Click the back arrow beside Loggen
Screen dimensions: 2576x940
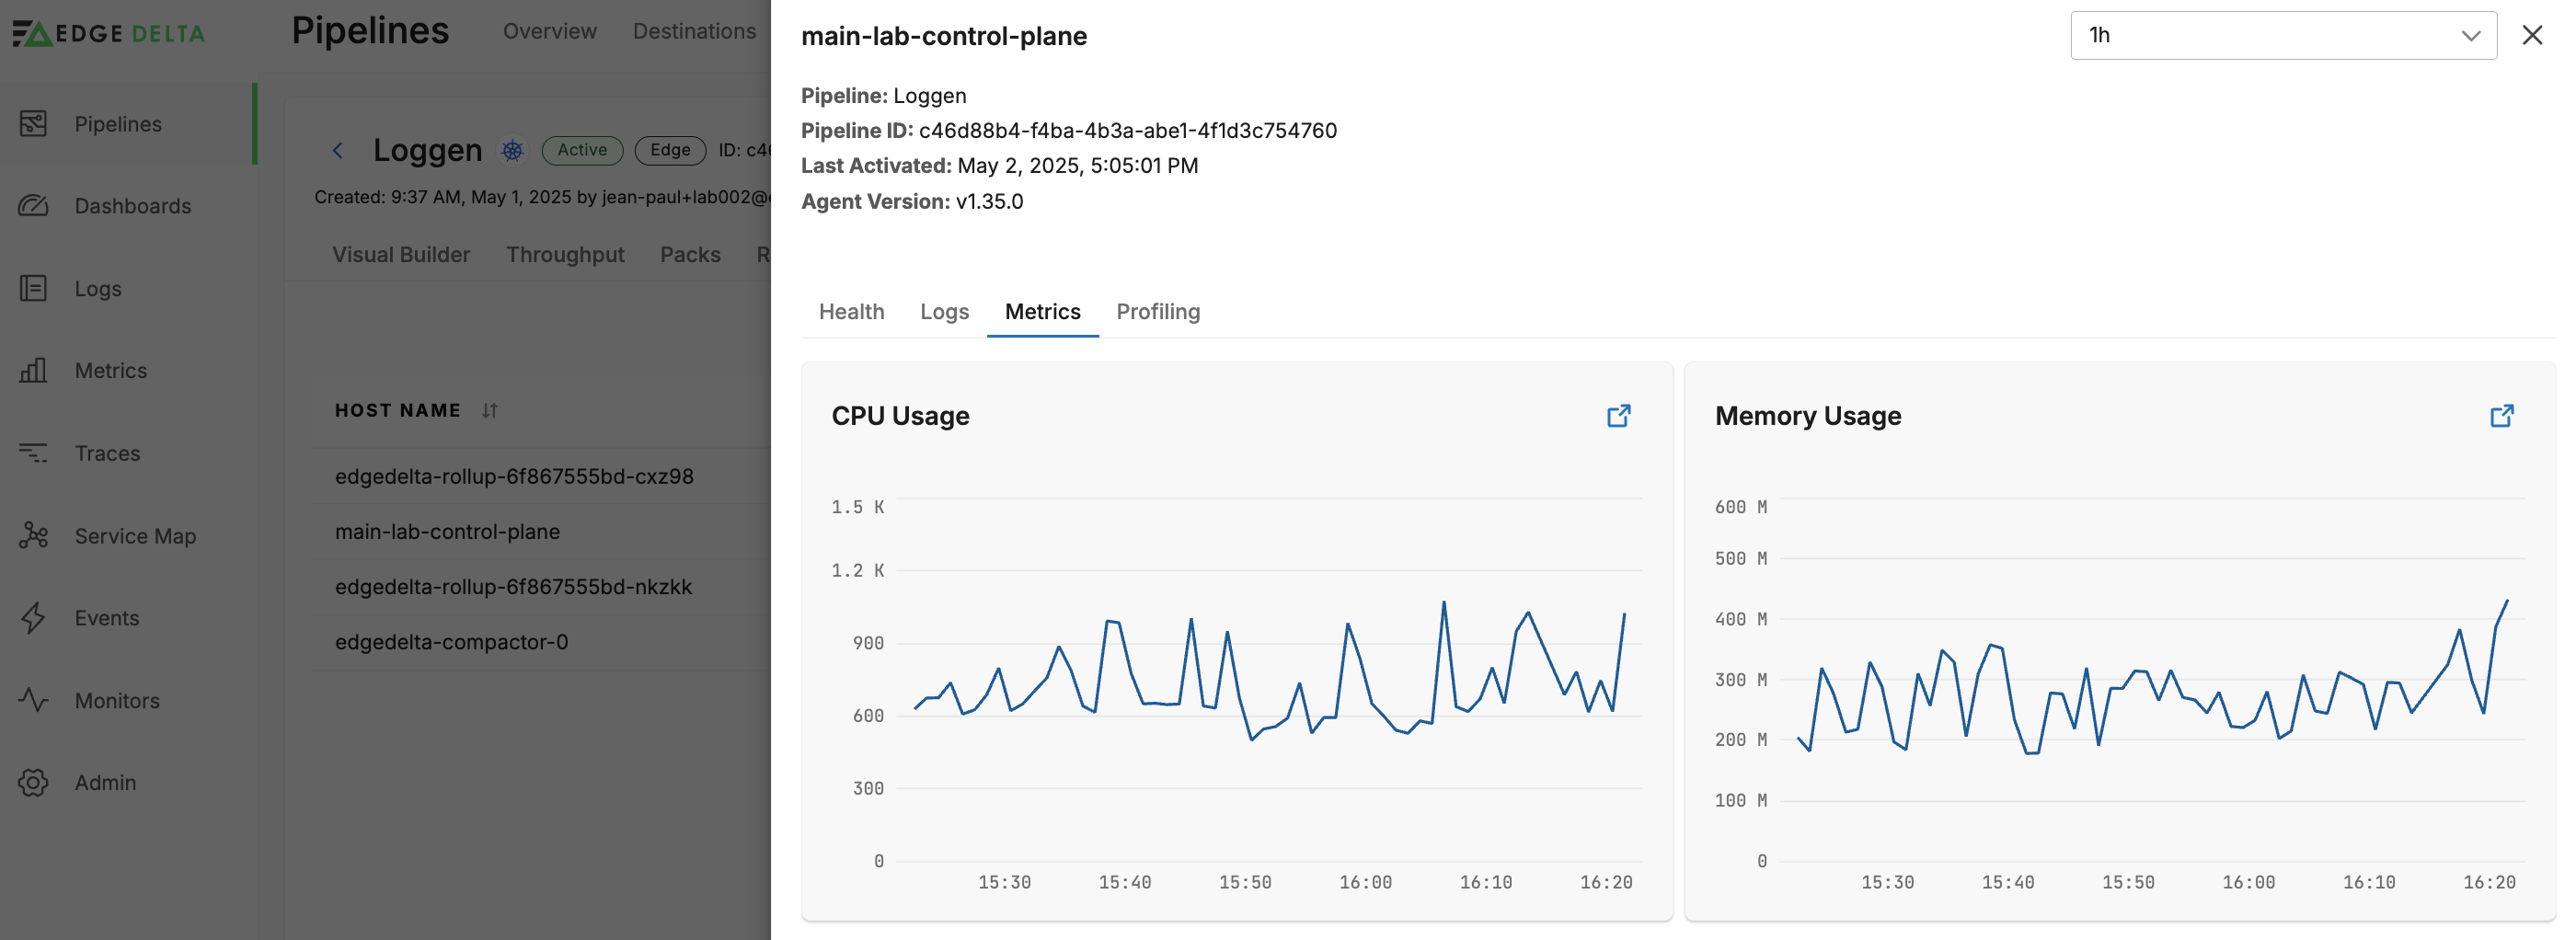pyautogui.click(x=338, y=150)
